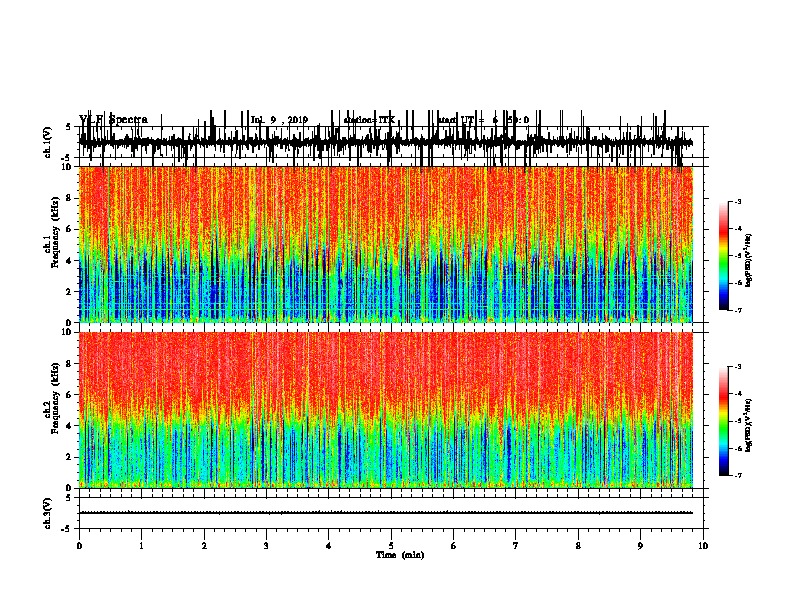Viewport: 792px width, 612px height.
Task: Click the '6' kHz tick on ch.1 axis
Action: (x=69, y=229)
